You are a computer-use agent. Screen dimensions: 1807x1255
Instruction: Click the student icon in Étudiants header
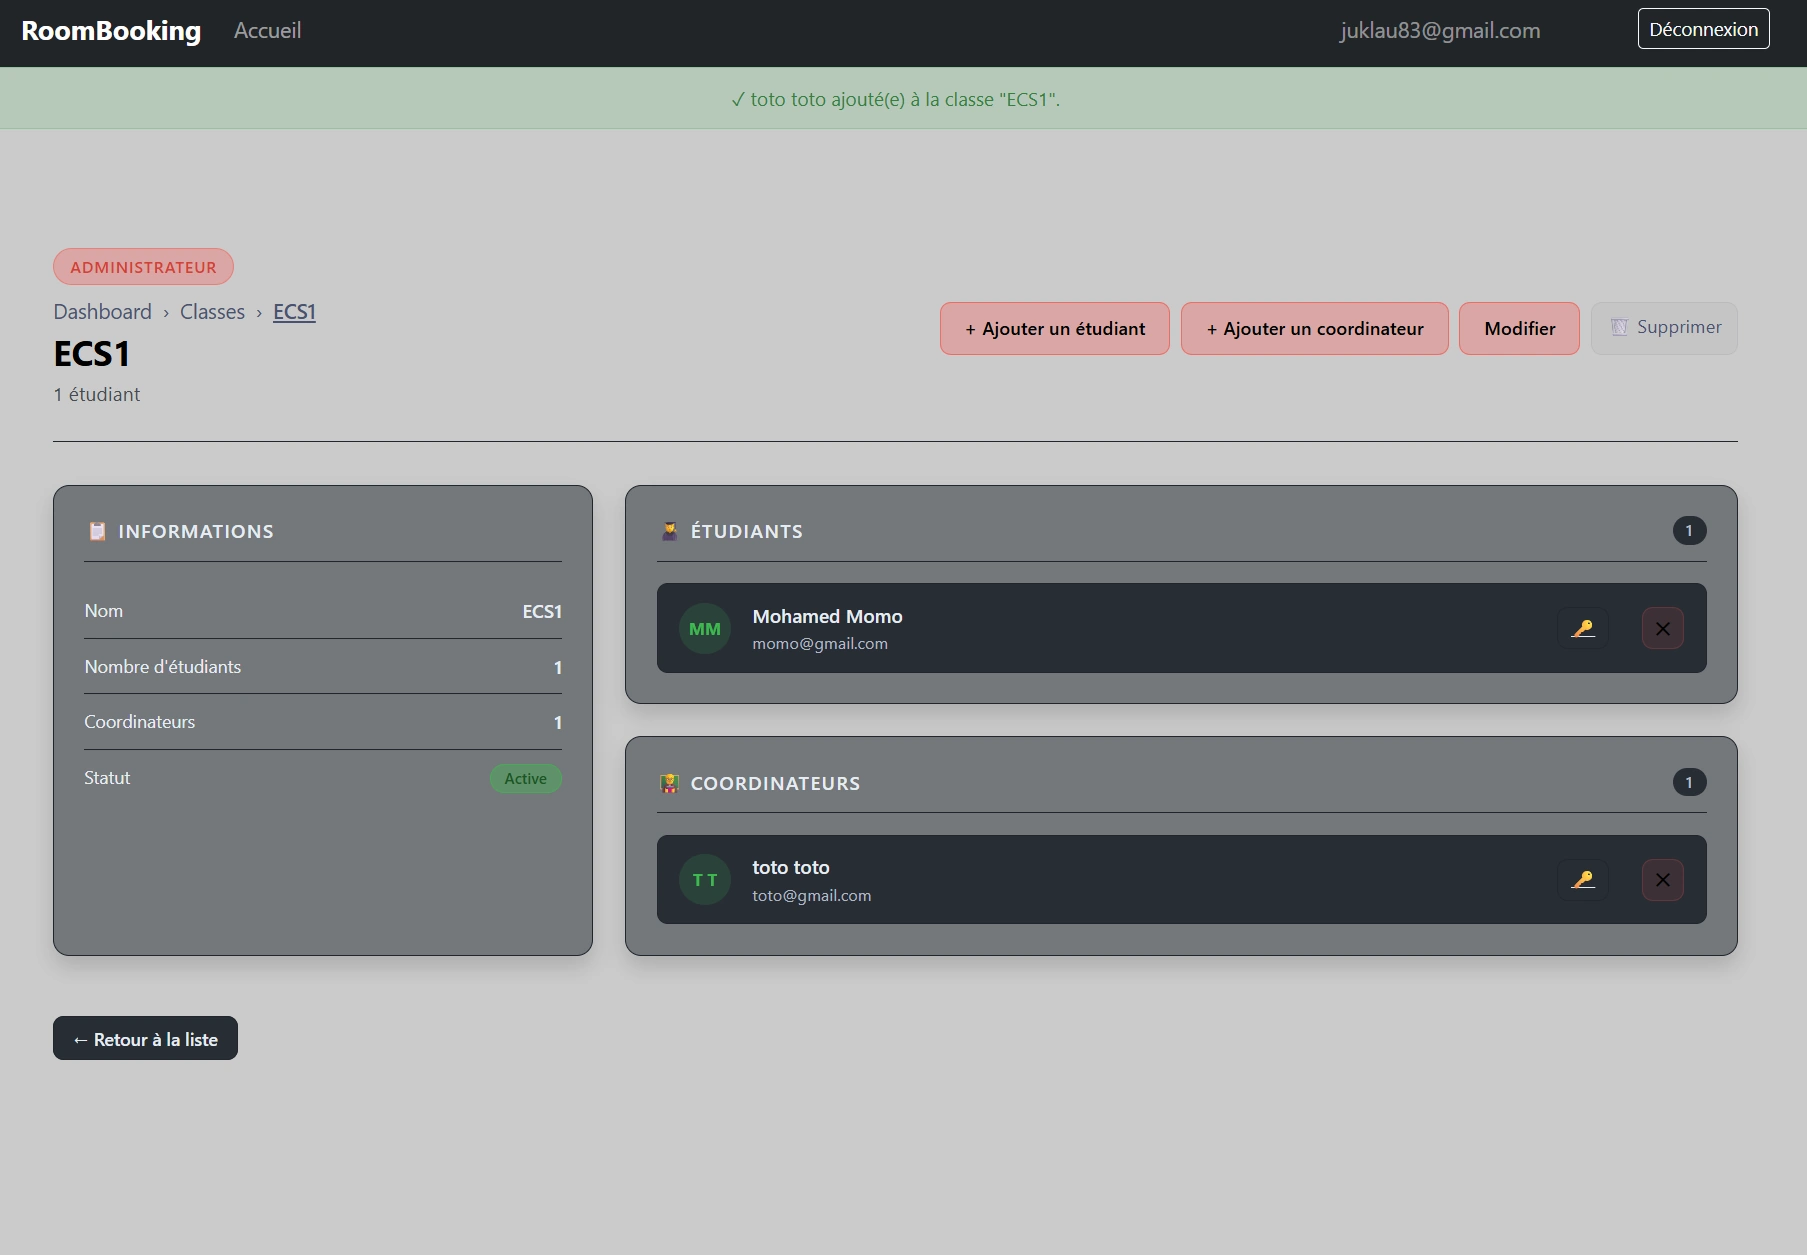[x=669, y=530]
